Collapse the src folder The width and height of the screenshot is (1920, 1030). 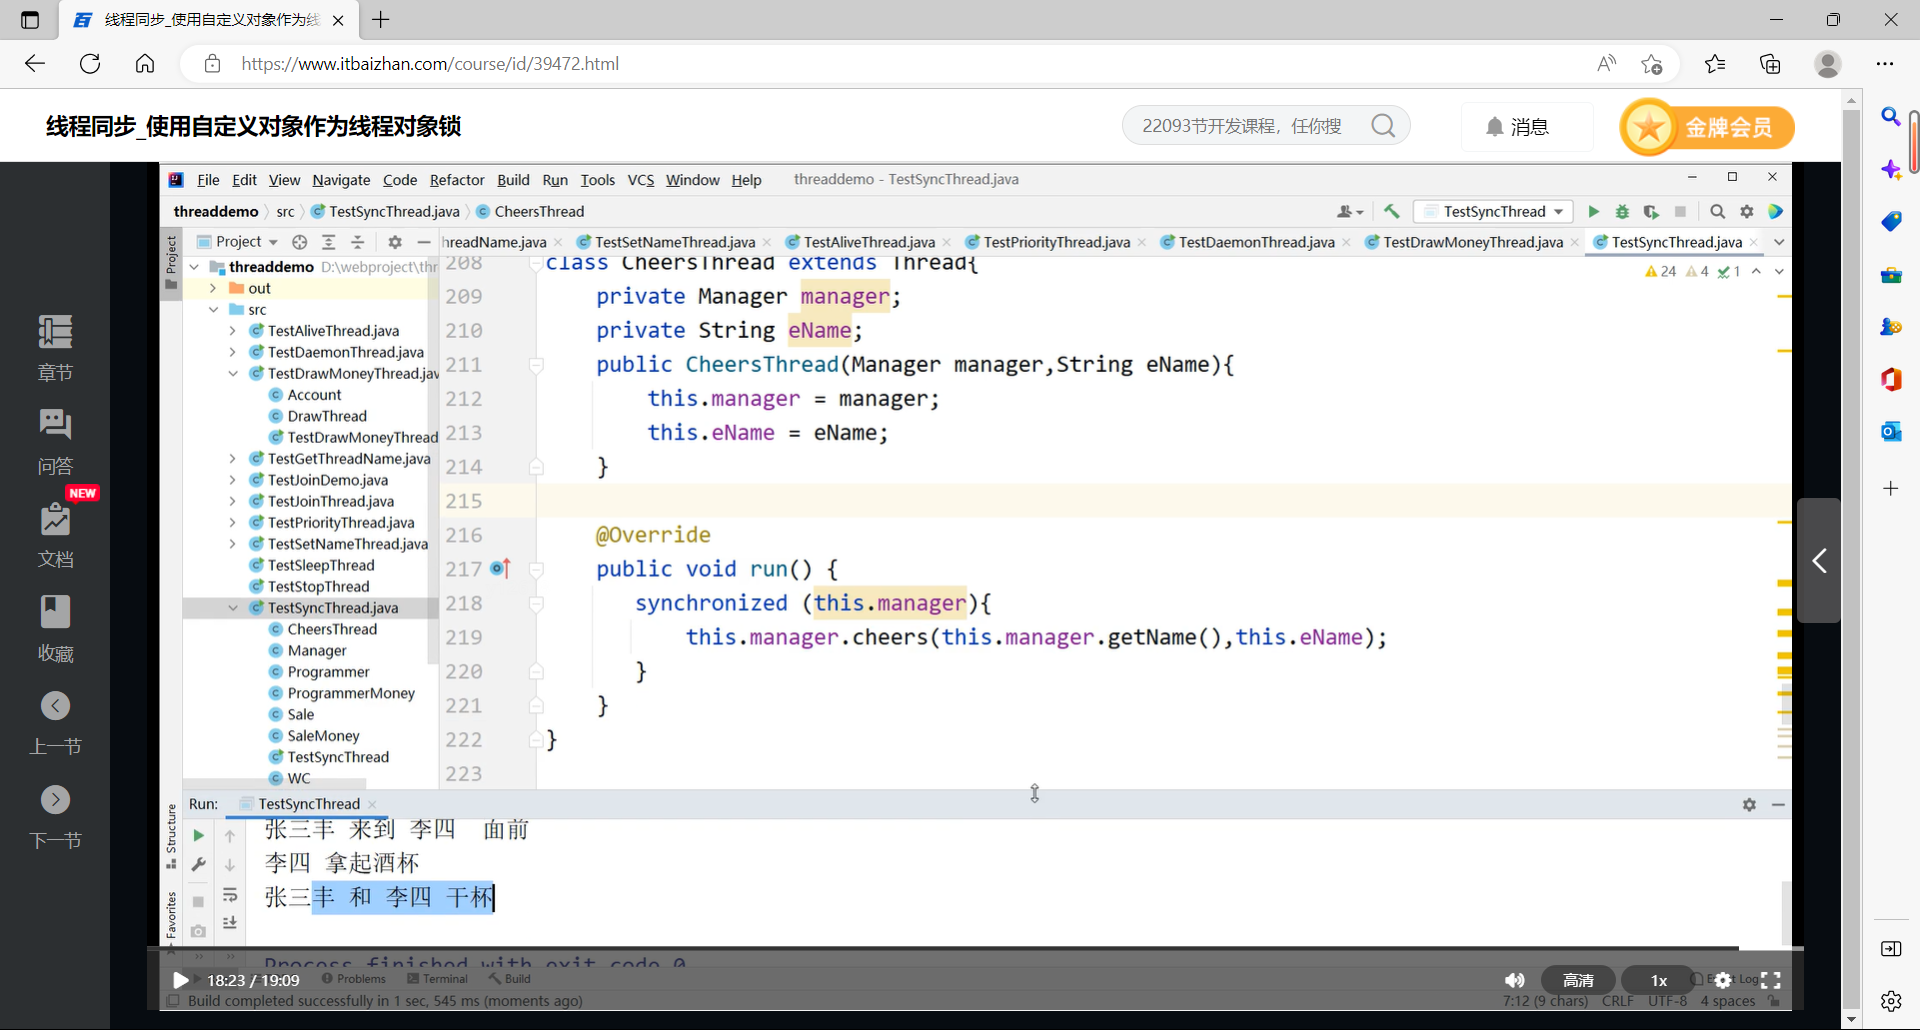click(213, 310)
